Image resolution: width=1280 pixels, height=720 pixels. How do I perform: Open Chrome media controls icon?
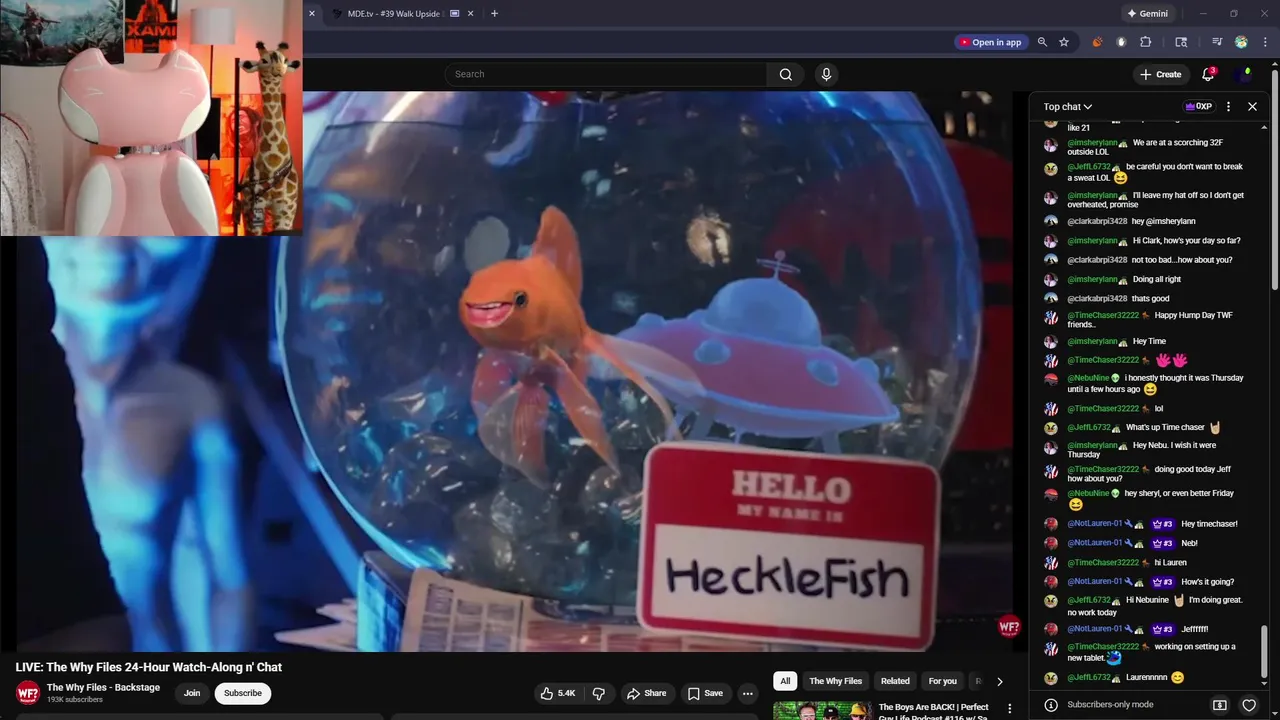[1217, 42]
